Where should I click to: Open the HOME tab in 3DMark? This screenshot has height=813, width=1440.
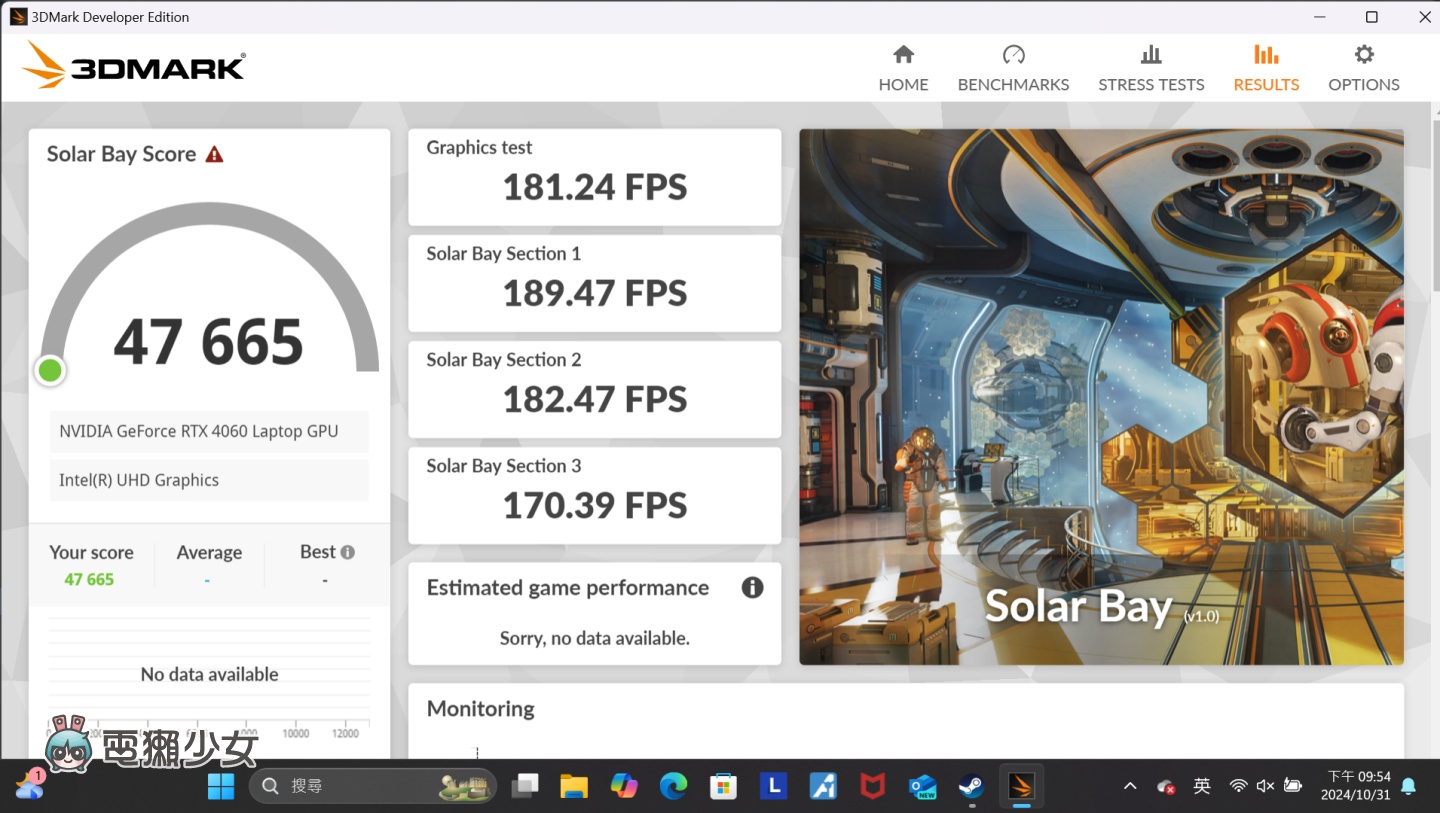(x=903, y=68)
